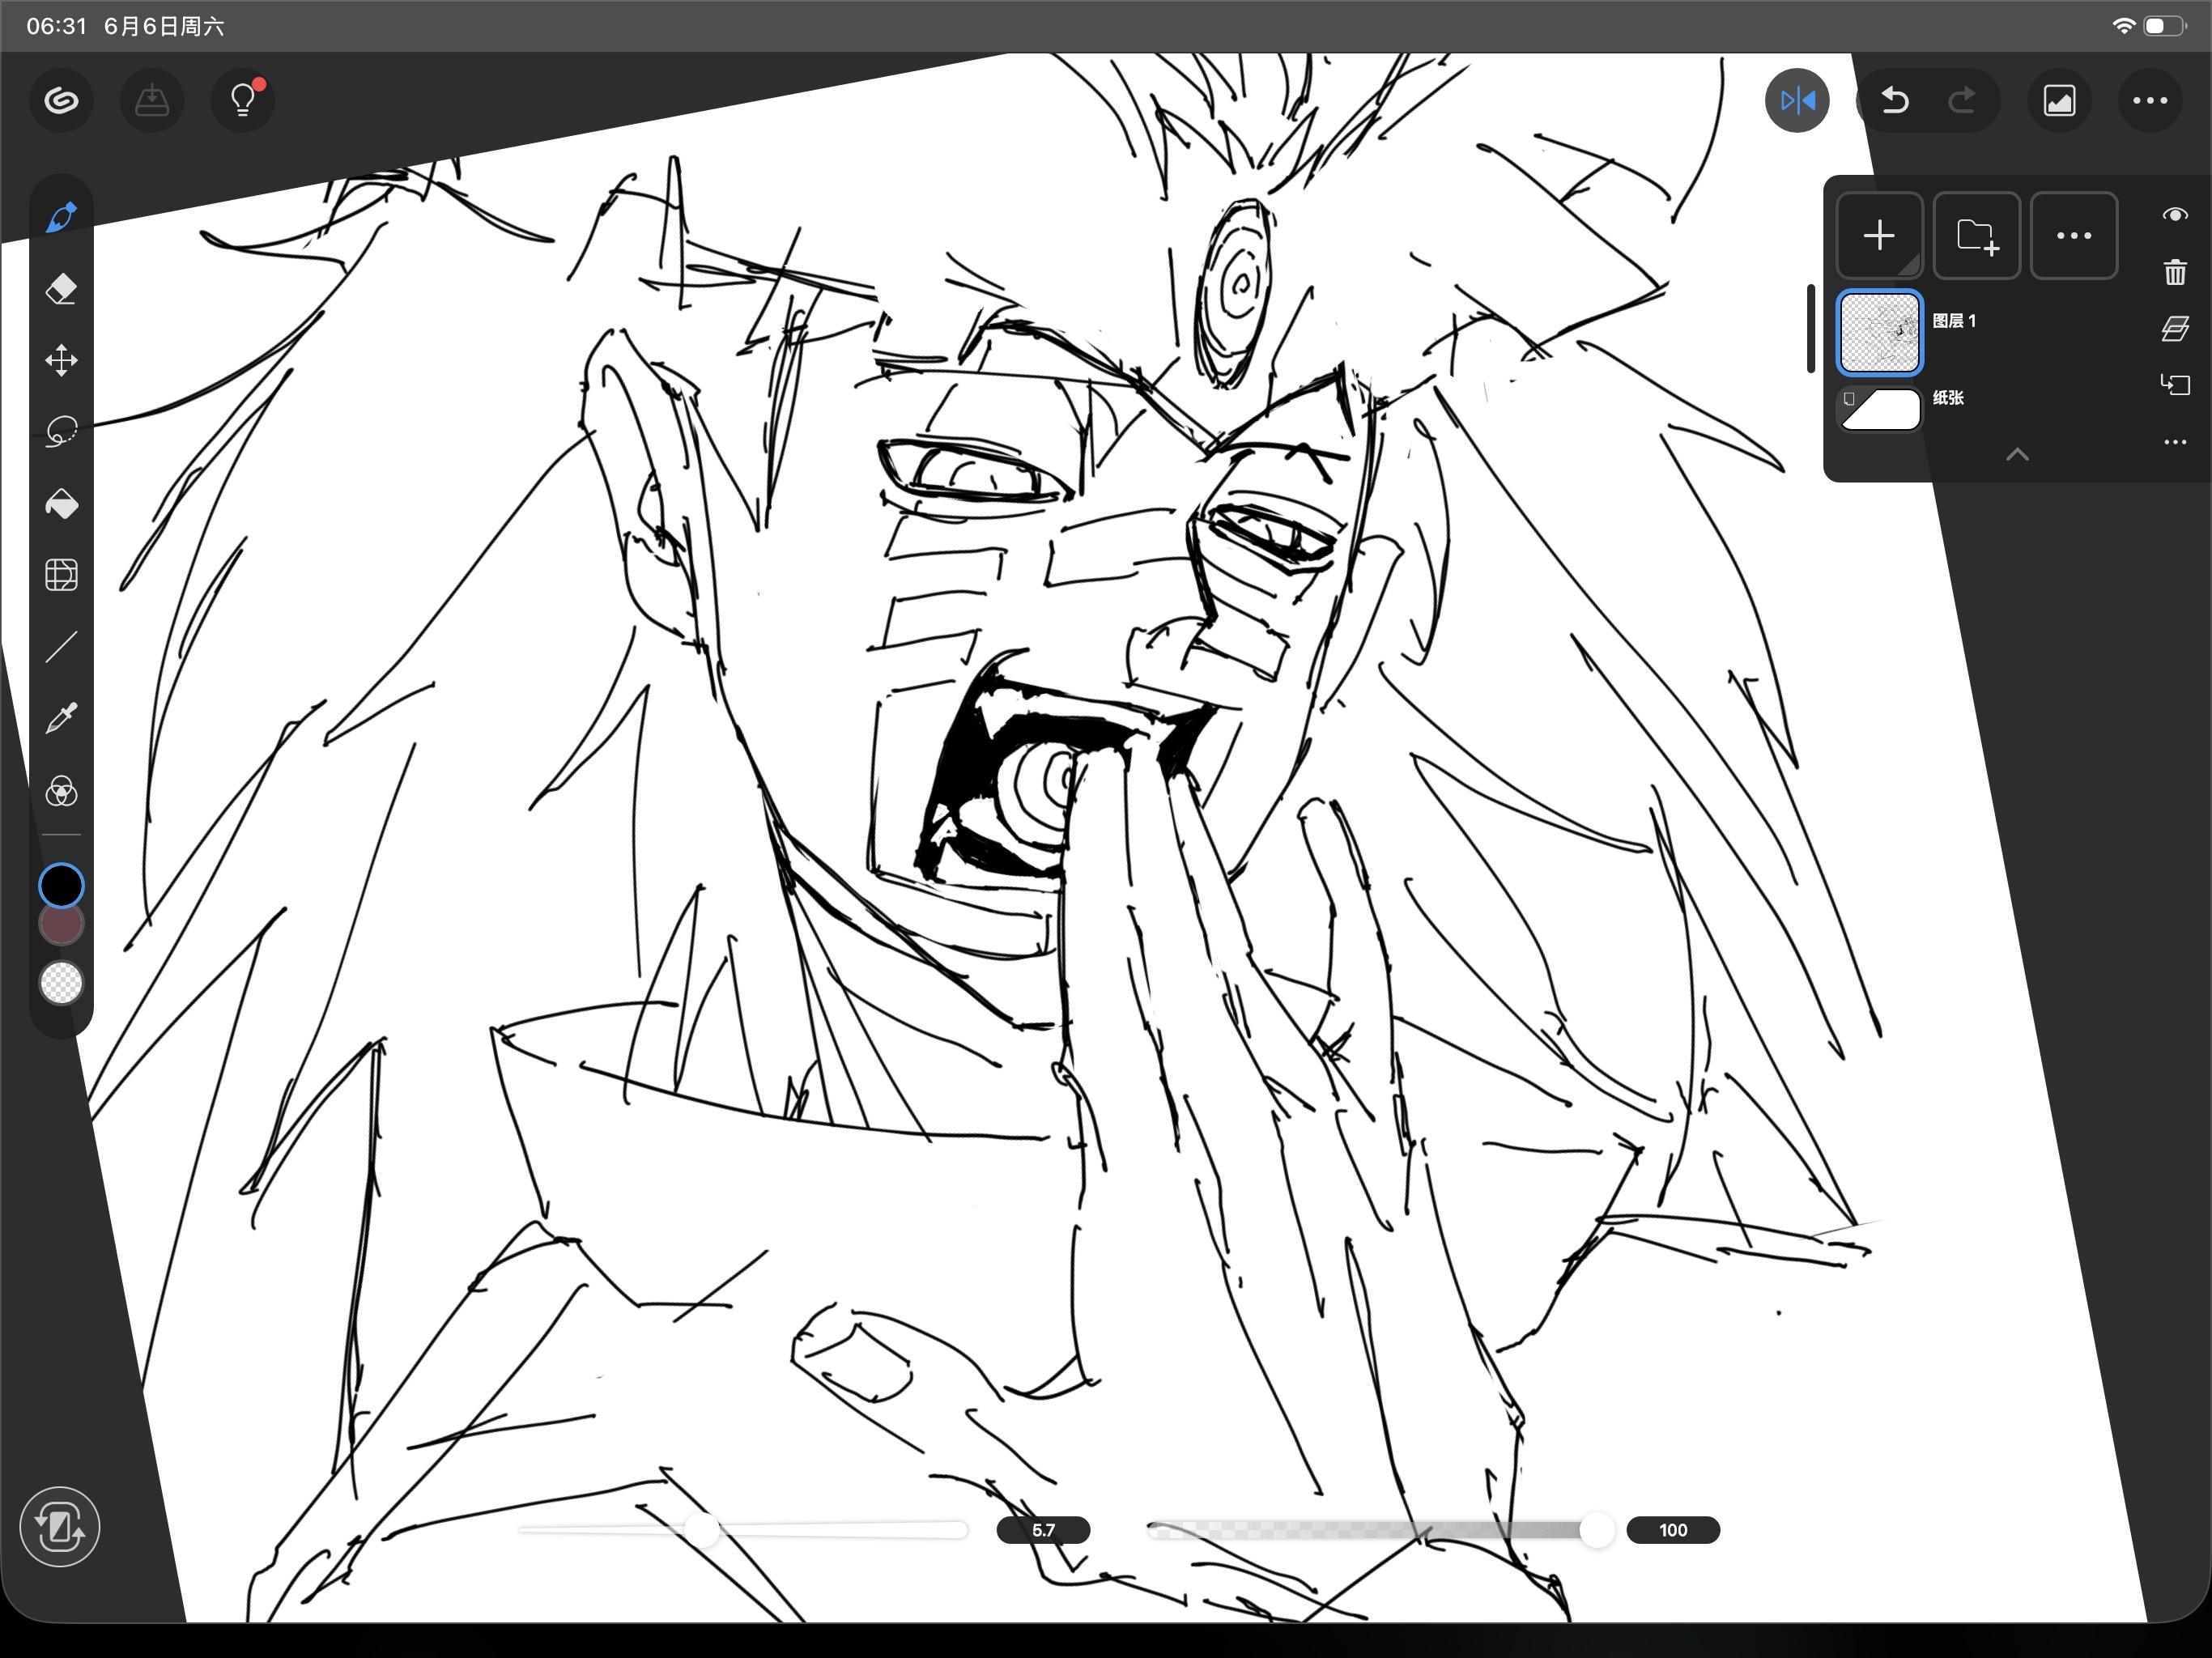Click the brush size slider knob
The height and width of the screenshot is (1658, 2212).
point(702,1530)
